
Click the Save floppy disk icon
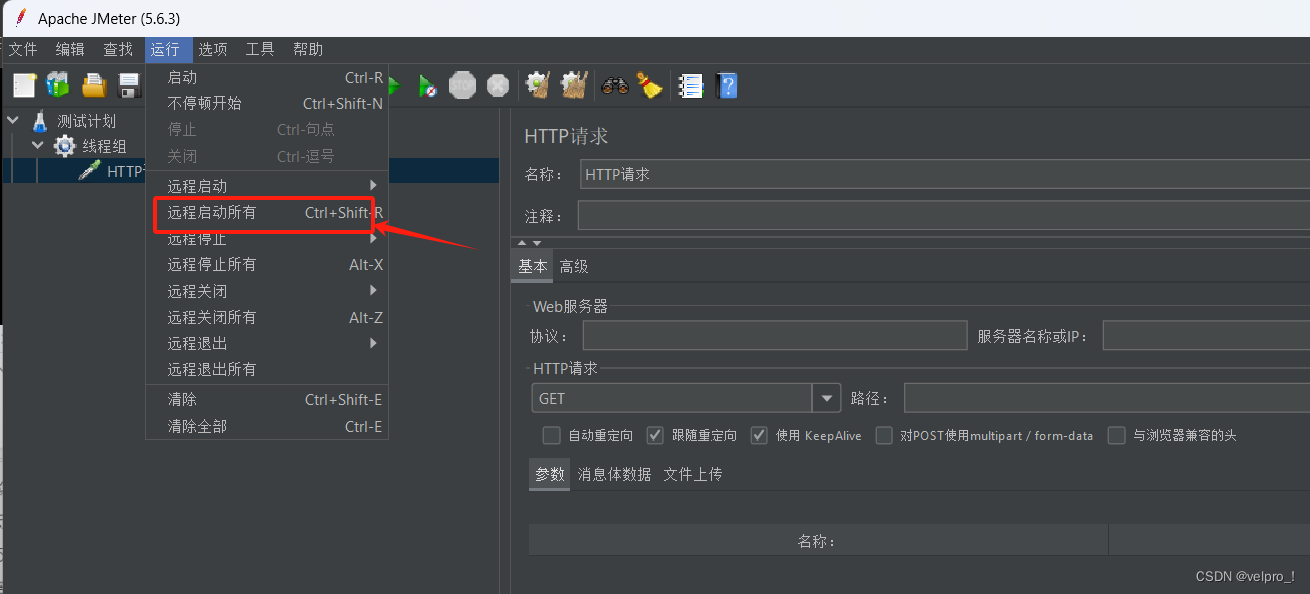(130, 86)
